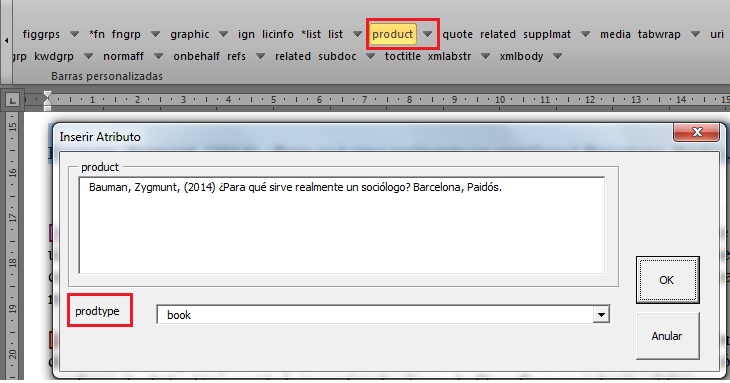Expand the dropdown arrow after refs
730x383 pixels.
[x=260, y=56]
